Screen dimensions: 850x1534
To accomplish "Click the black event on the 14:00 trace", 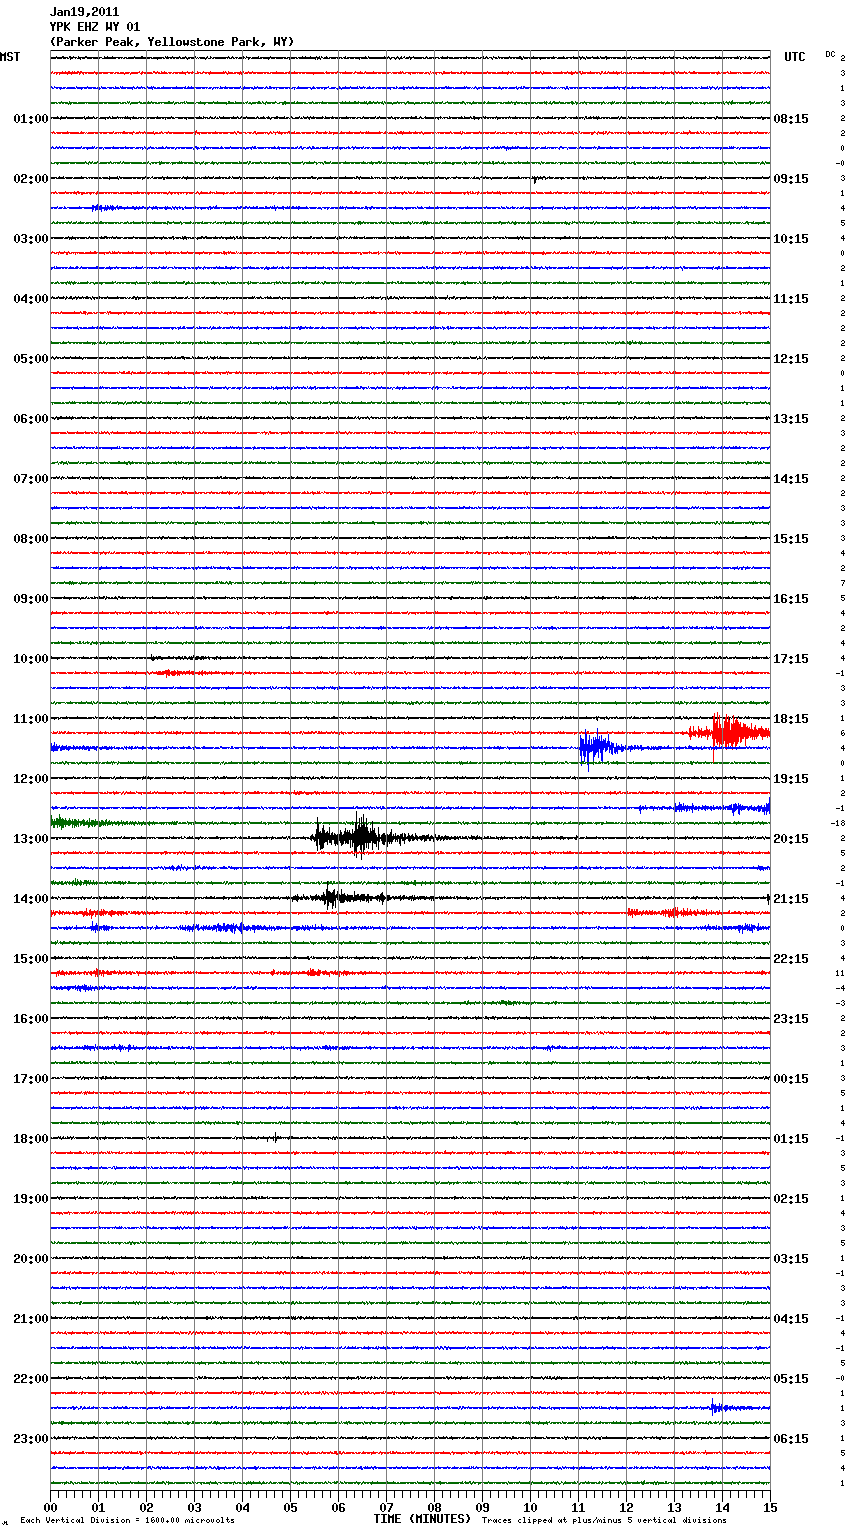I will point(340,897).
